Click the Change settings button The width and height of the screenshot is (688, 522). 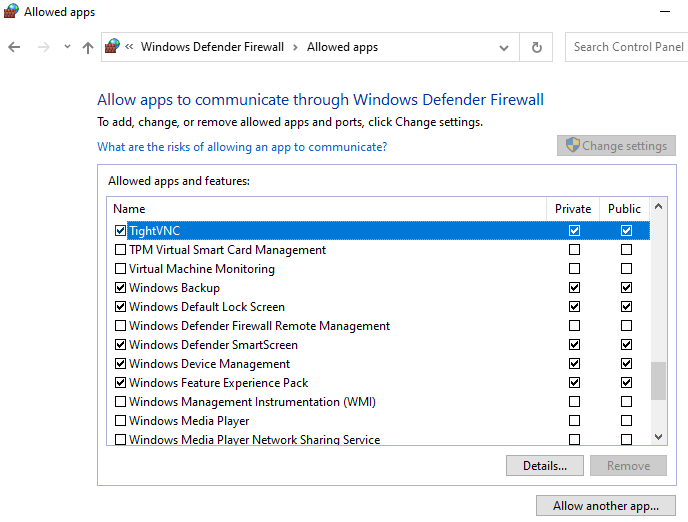pyautogui.click(x=616, y=146)
